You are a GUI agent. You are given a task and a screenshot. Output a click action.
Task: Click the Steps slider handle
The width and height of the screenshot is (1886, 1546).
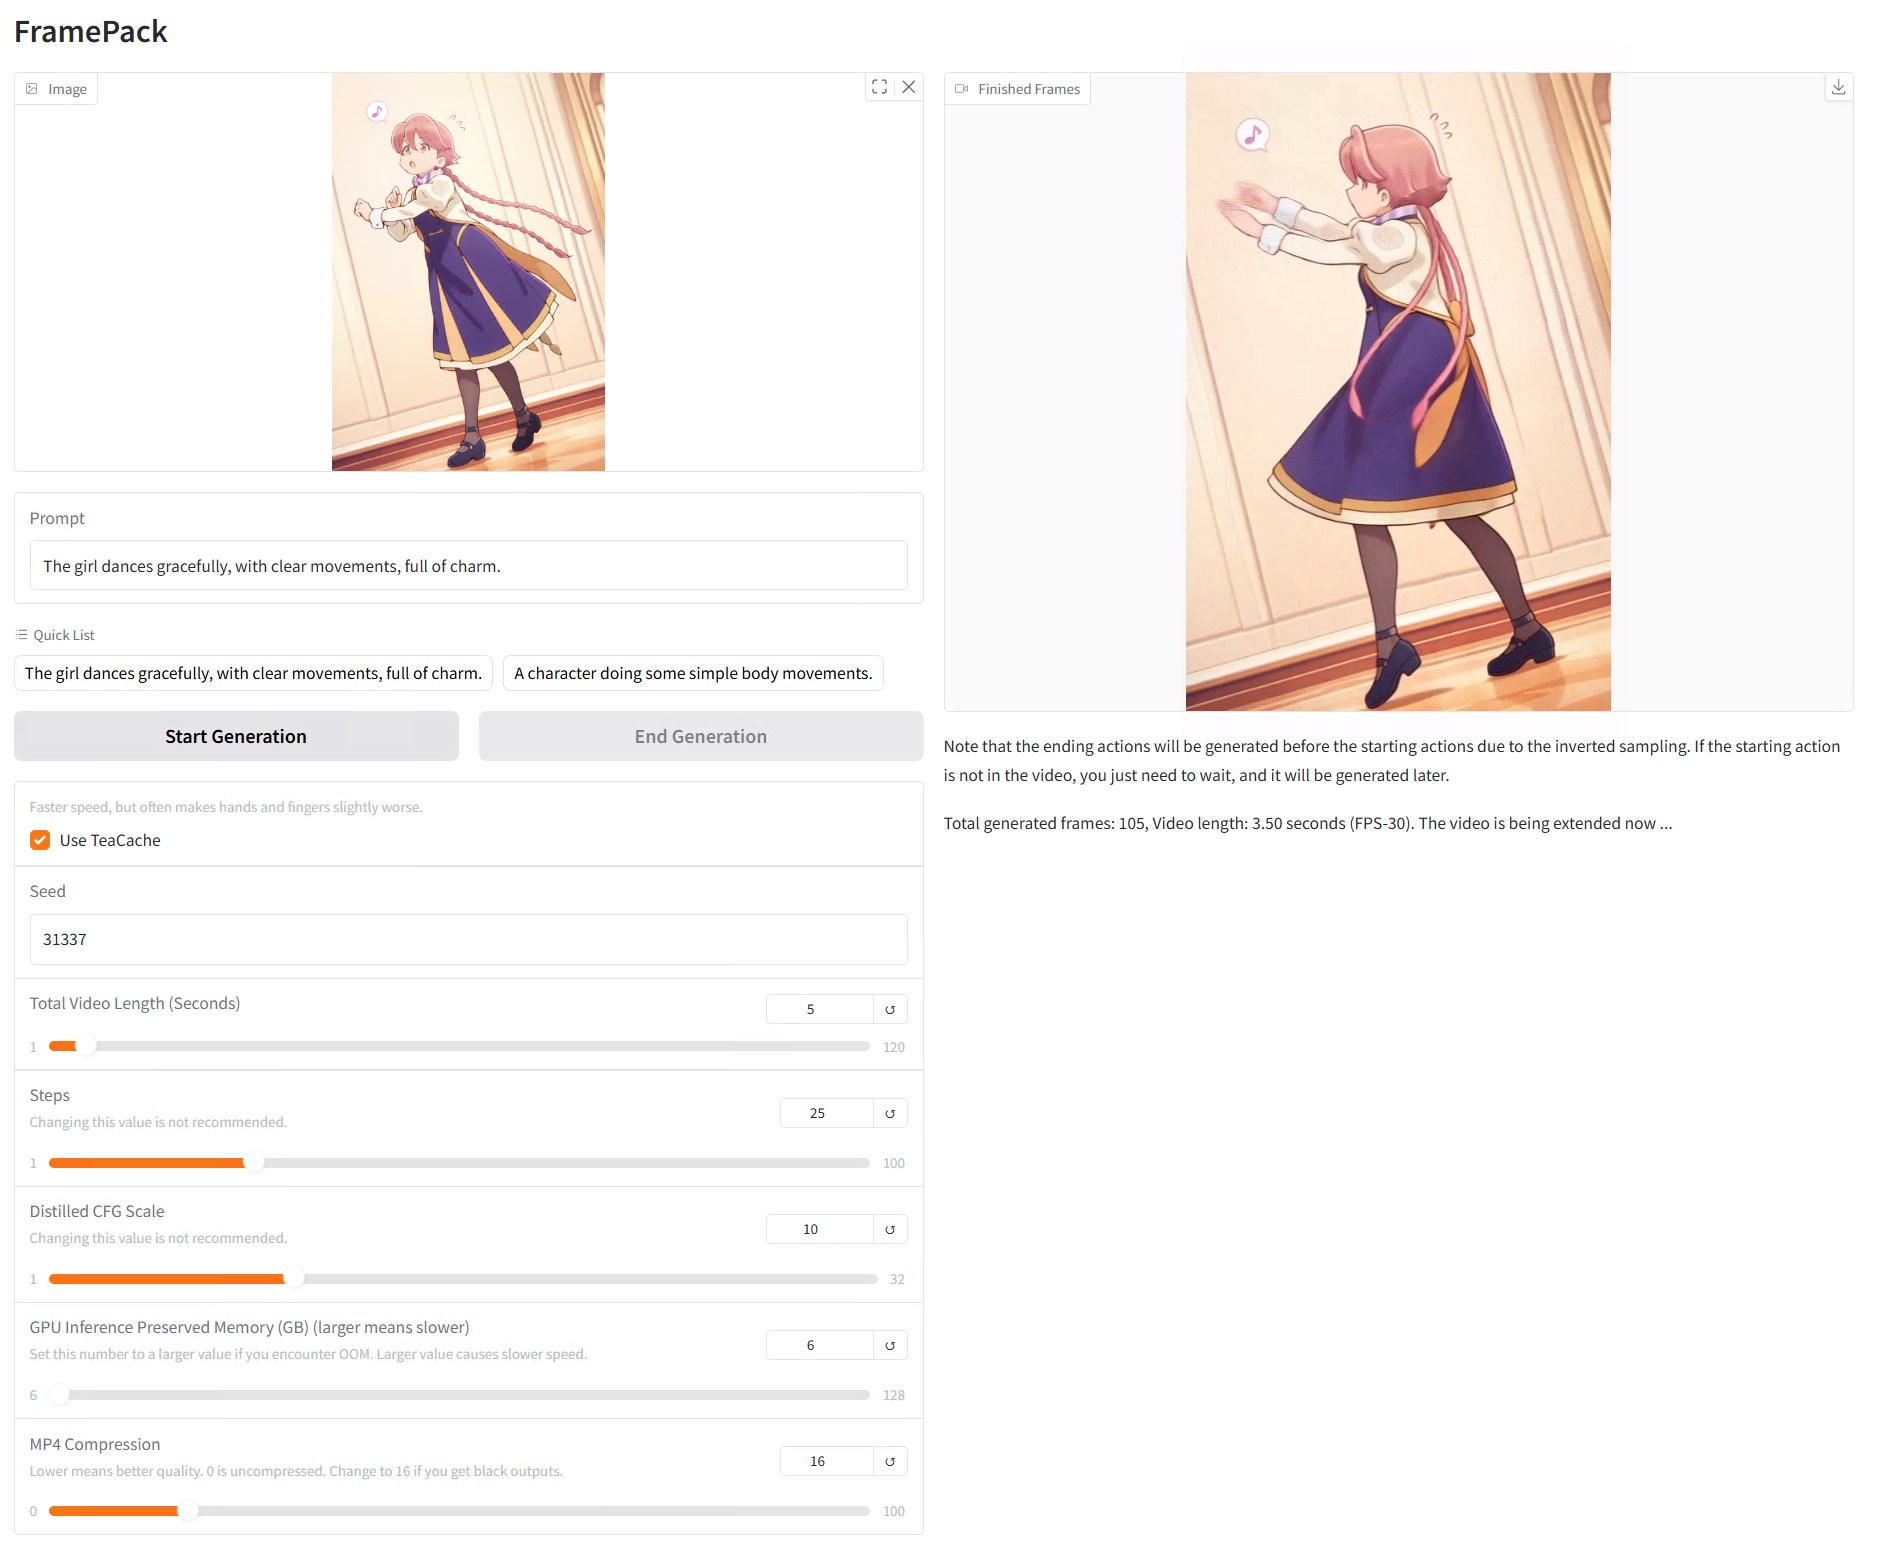(x=254, y=1163)
